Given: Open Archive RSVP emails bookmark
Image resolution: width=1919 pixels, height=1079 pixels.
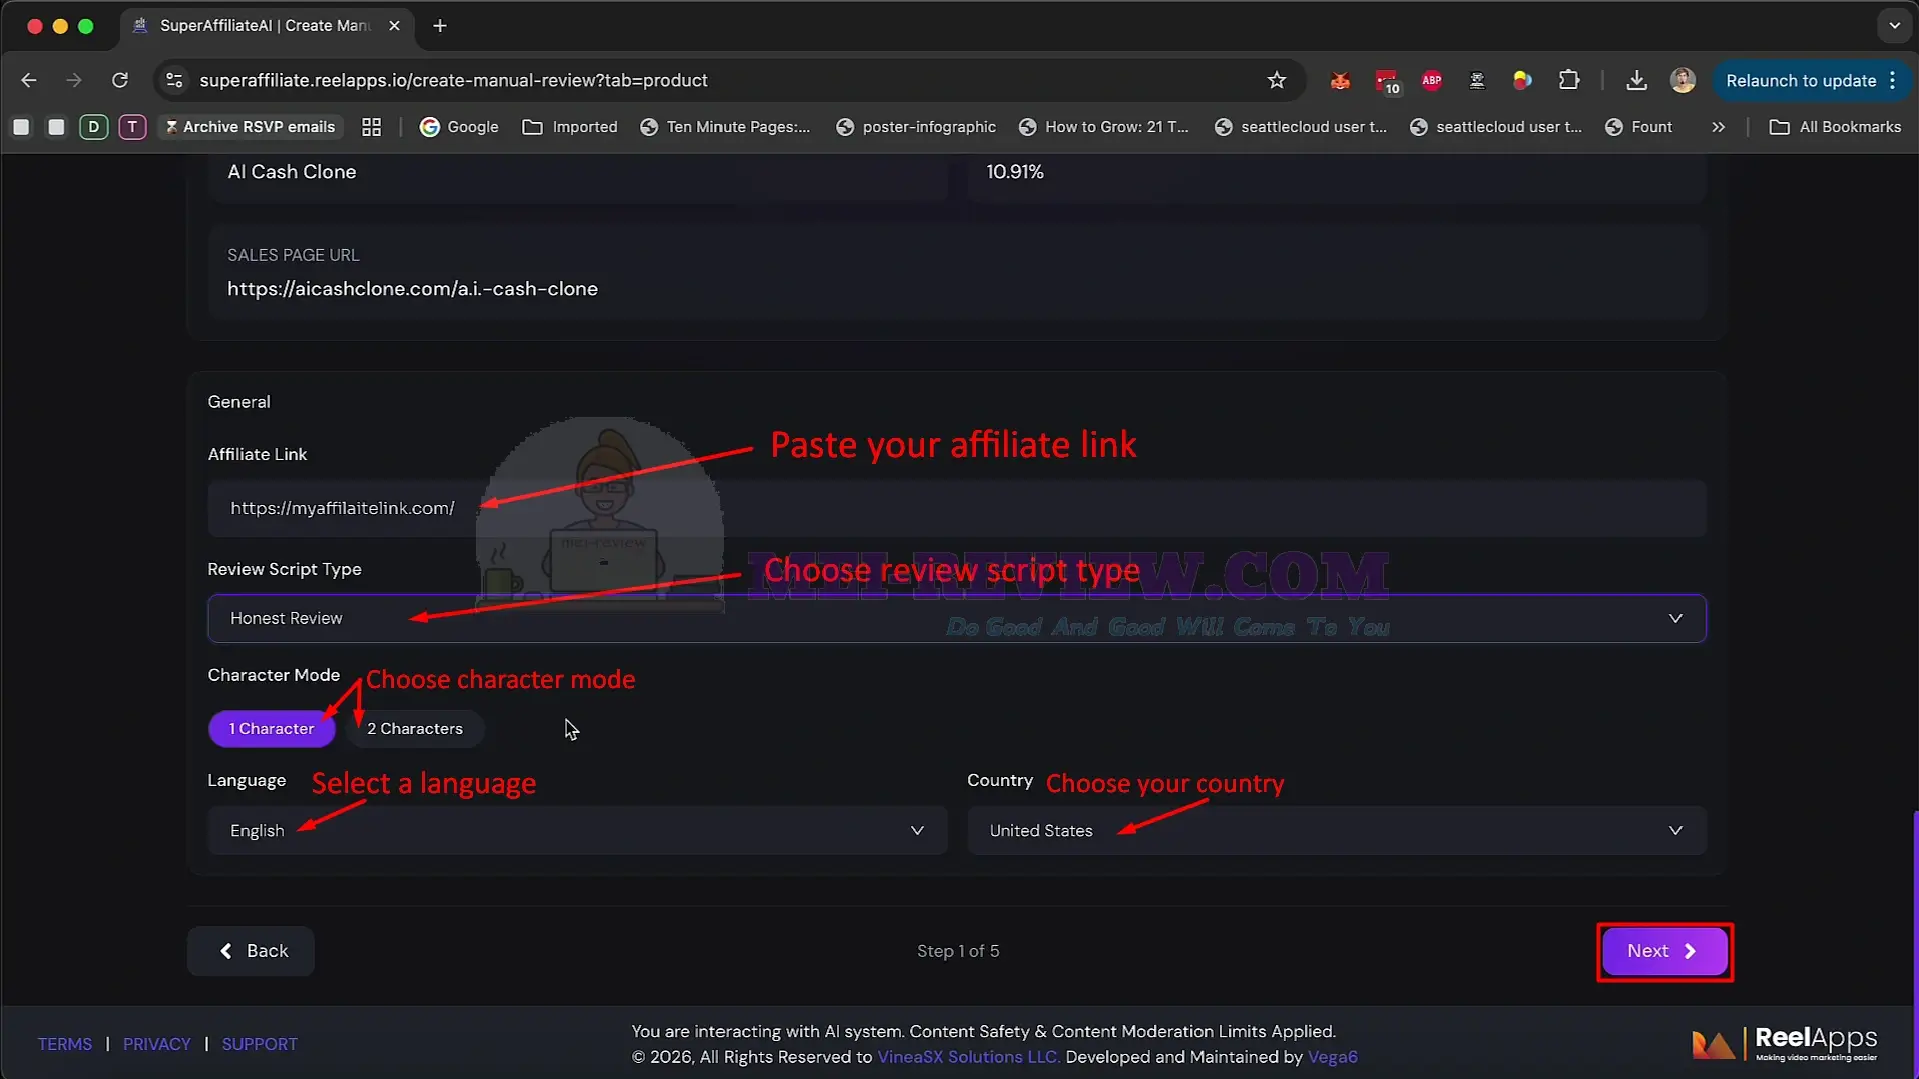Looking at the screenshot, I should click(x=250, y=127).
